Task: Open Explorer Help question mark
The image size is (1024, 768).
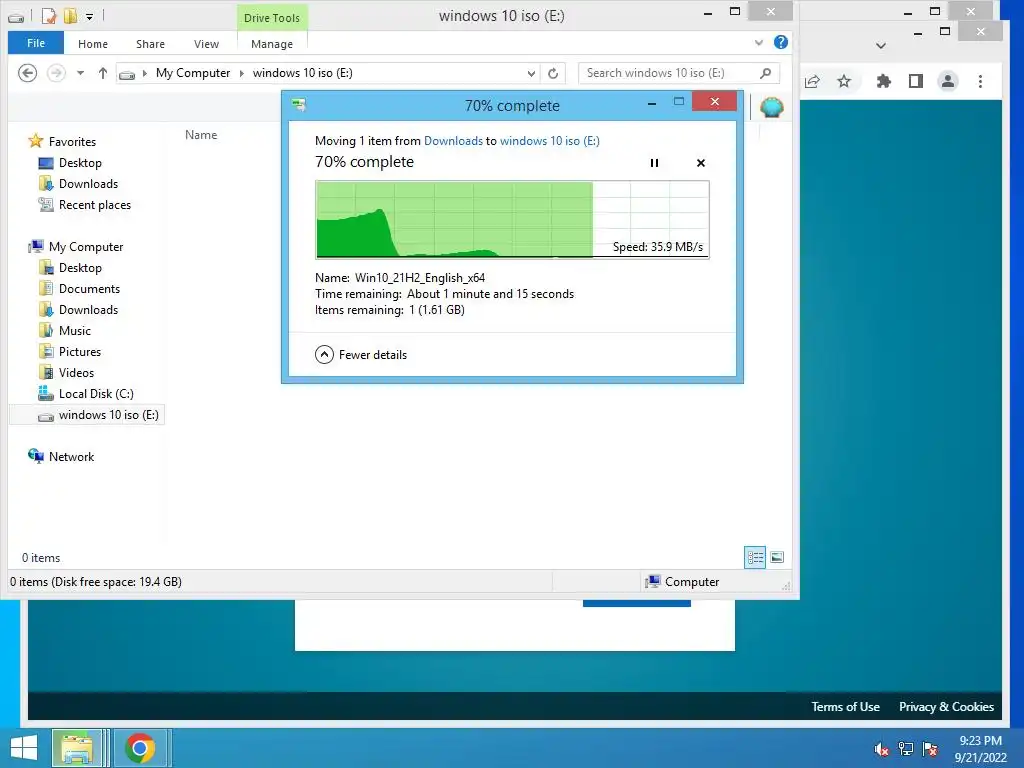Action: point(780,42)
